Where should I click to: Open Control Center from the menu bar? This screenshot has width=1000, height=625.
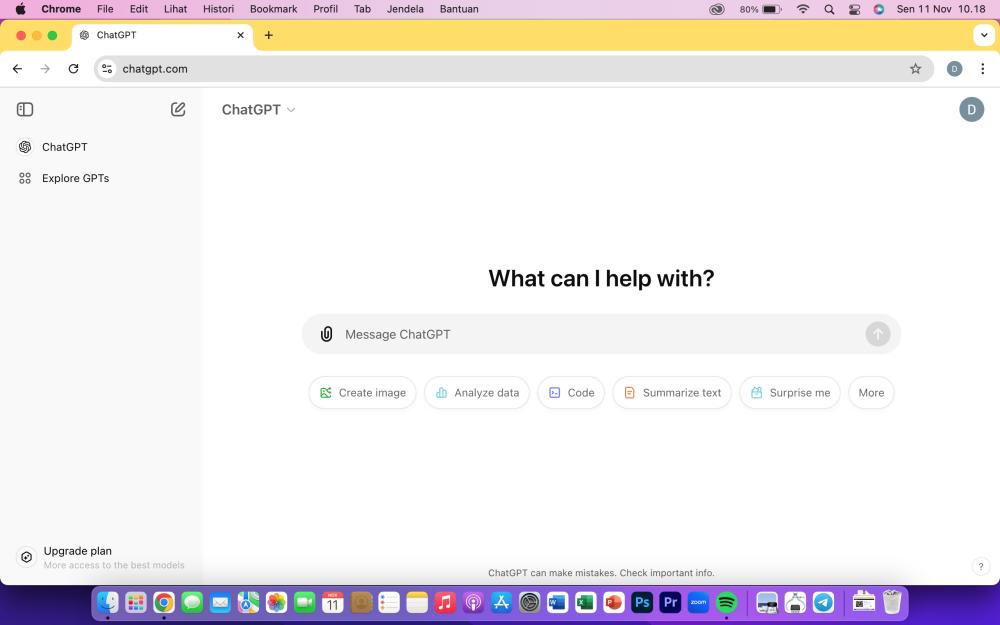855,9
